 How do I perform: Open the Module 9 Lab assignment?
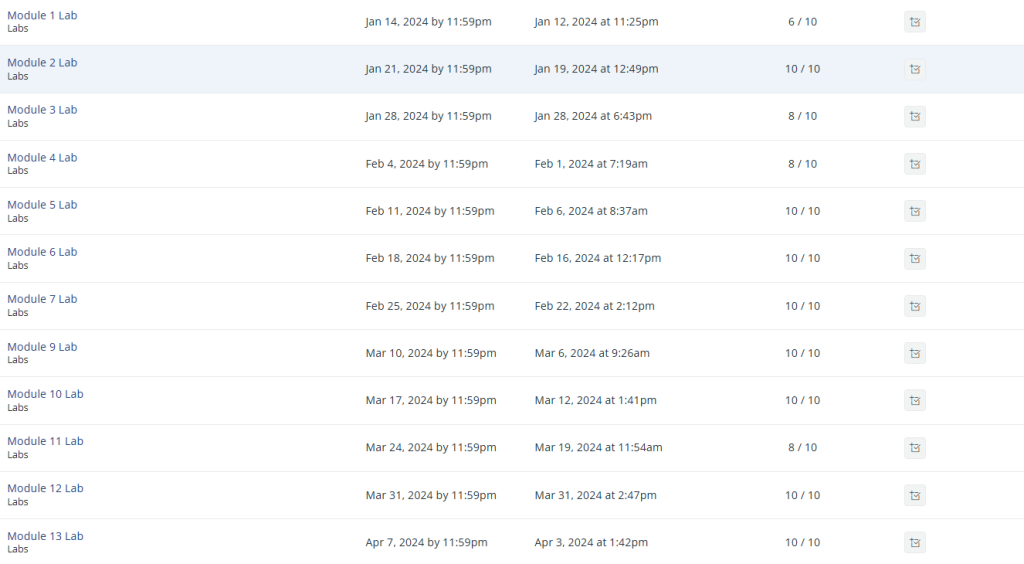[x=42, y=347]
